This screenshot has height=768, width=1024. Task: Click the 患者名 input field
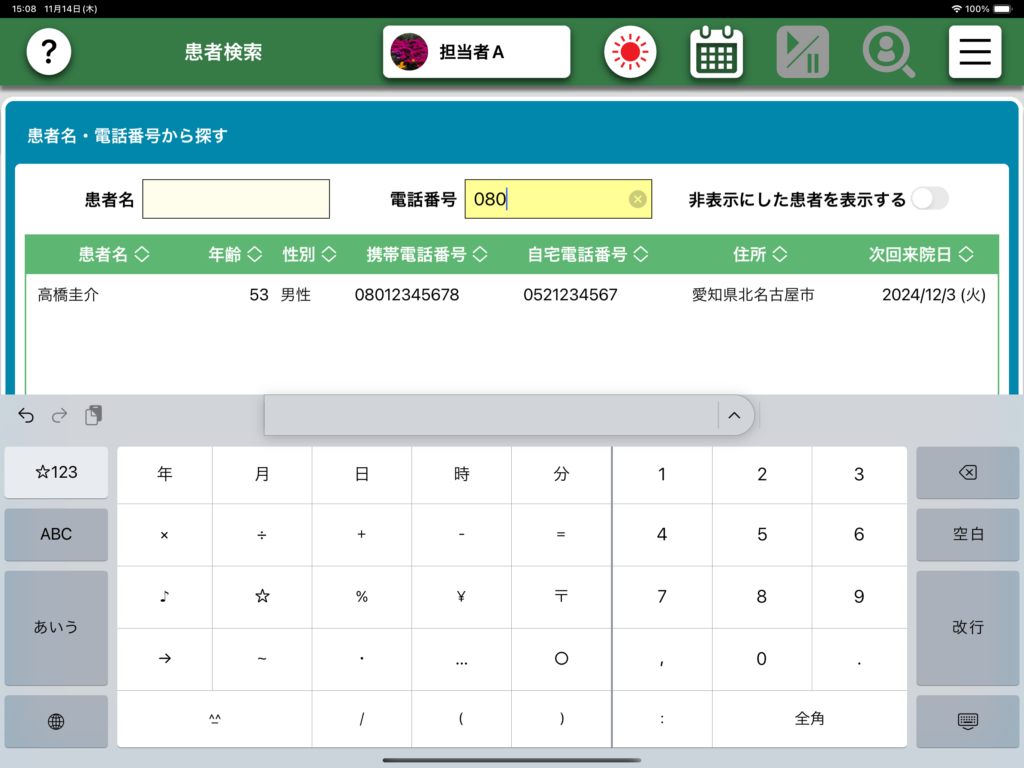236,199
